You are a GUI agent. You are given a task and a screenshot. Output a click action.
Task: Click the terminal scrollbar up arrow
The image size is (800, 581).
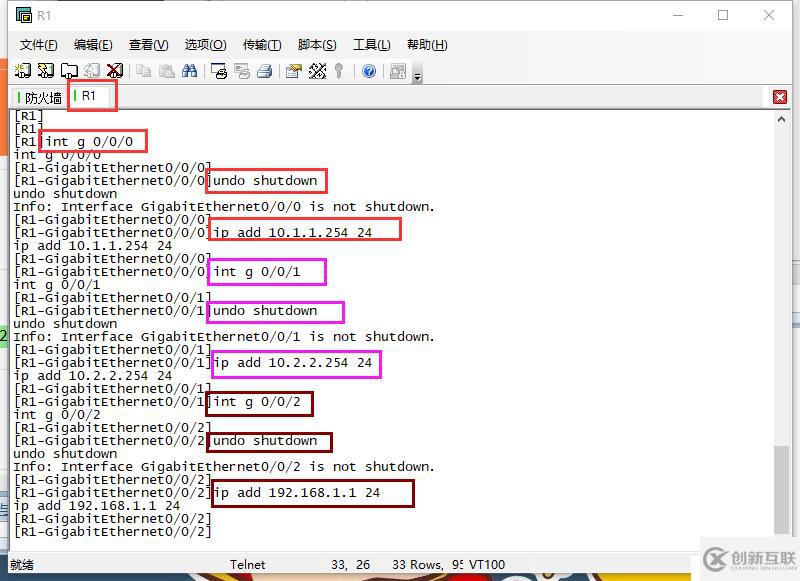click(x=781, y=119)
